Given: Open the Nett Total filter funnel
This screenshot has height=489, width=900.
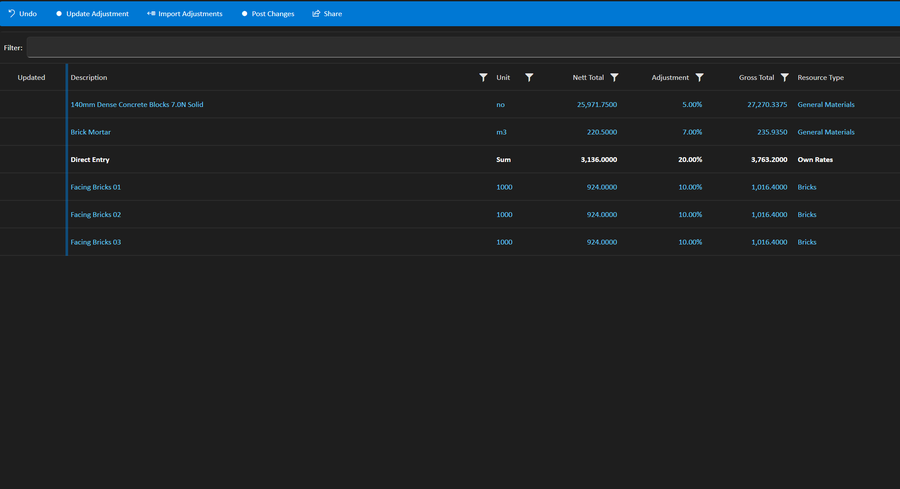Looking at the screenshot, I should 614,77.
